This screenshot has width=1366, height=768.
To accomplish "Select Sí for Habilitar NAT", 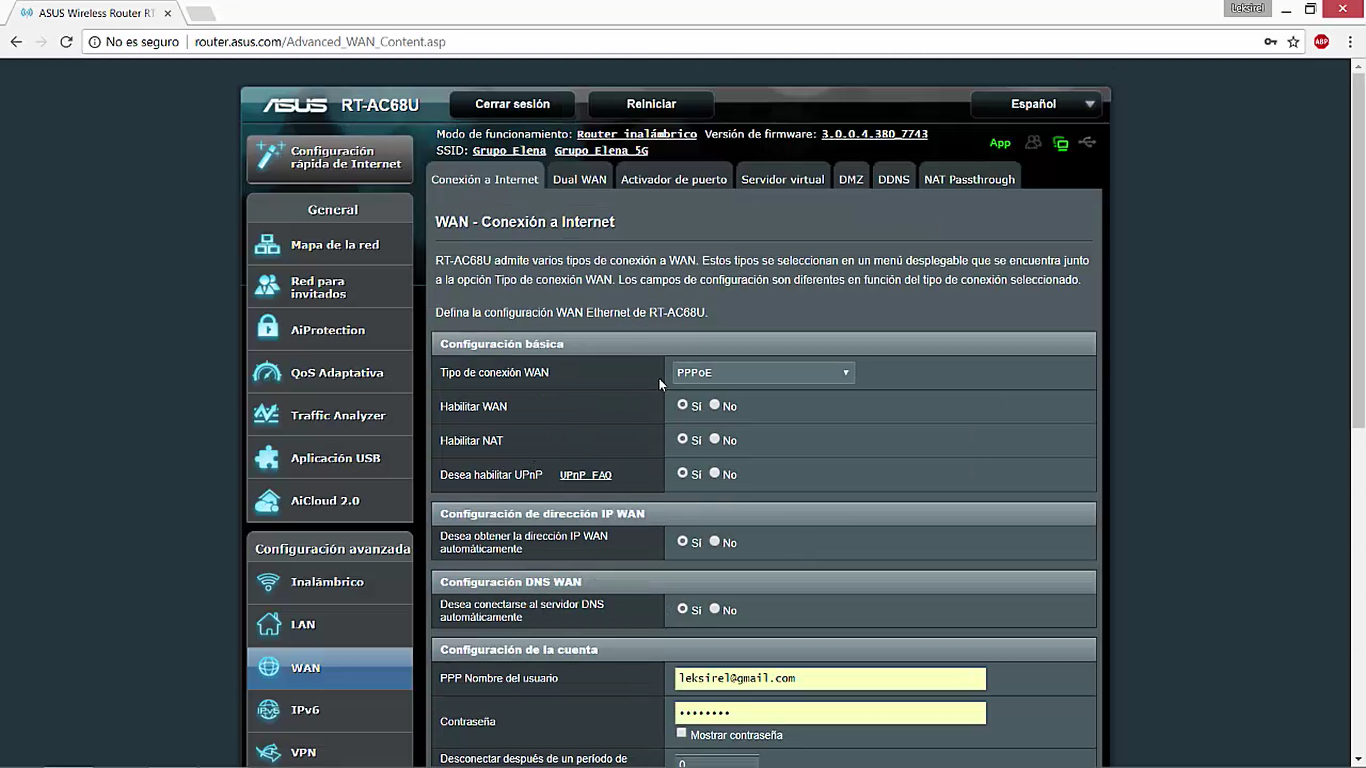I will tap(682, 439).
